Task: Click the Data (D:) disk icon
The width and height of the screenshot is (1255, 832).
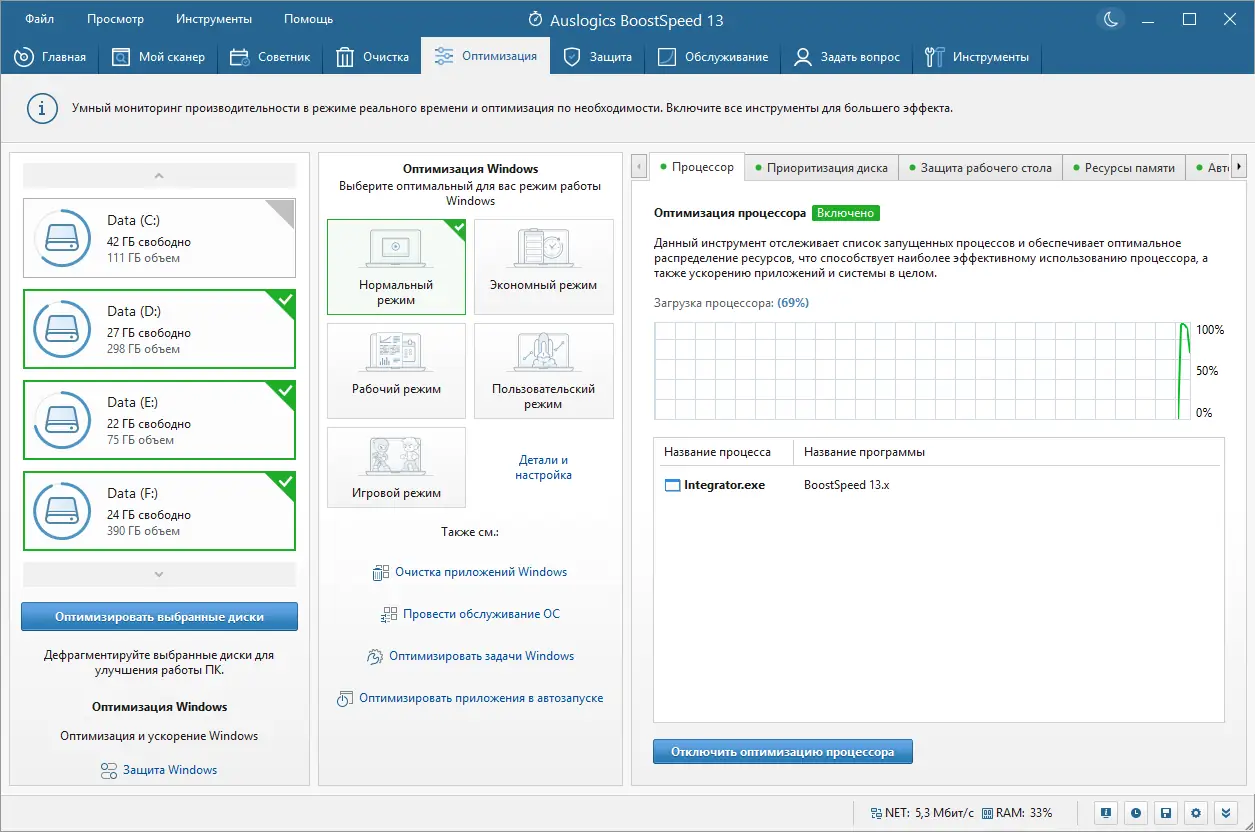Action: click(x=62, y=329)
